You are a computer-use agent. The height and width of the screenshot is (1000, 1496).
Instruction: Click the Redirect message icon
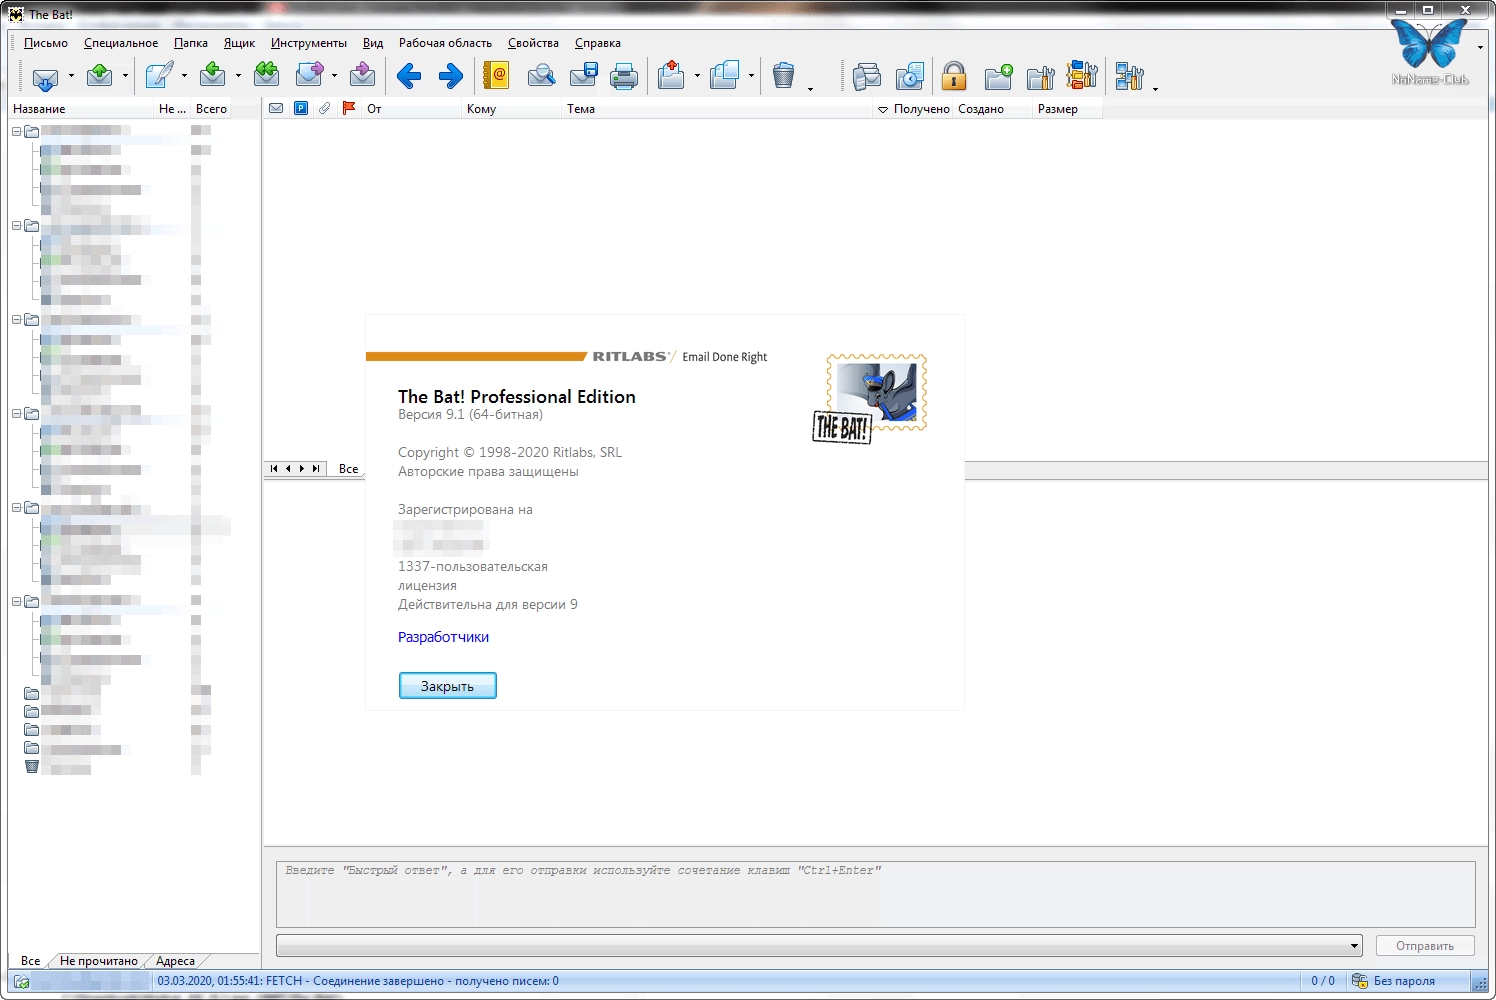363,75
